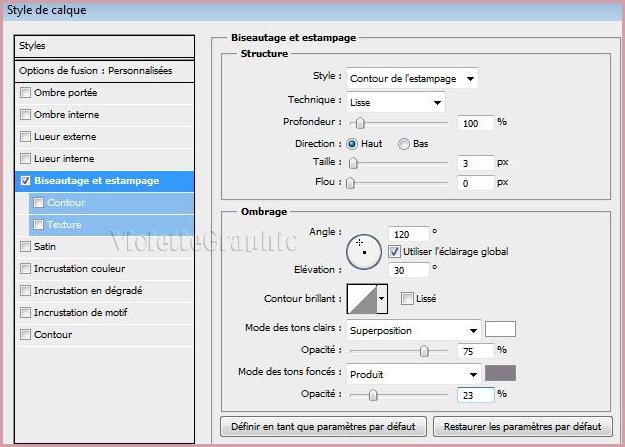This screenshot has width=625, height=447.
Task: Expand Mode des tons foncés dropdown
Action: tap(413, 373)
